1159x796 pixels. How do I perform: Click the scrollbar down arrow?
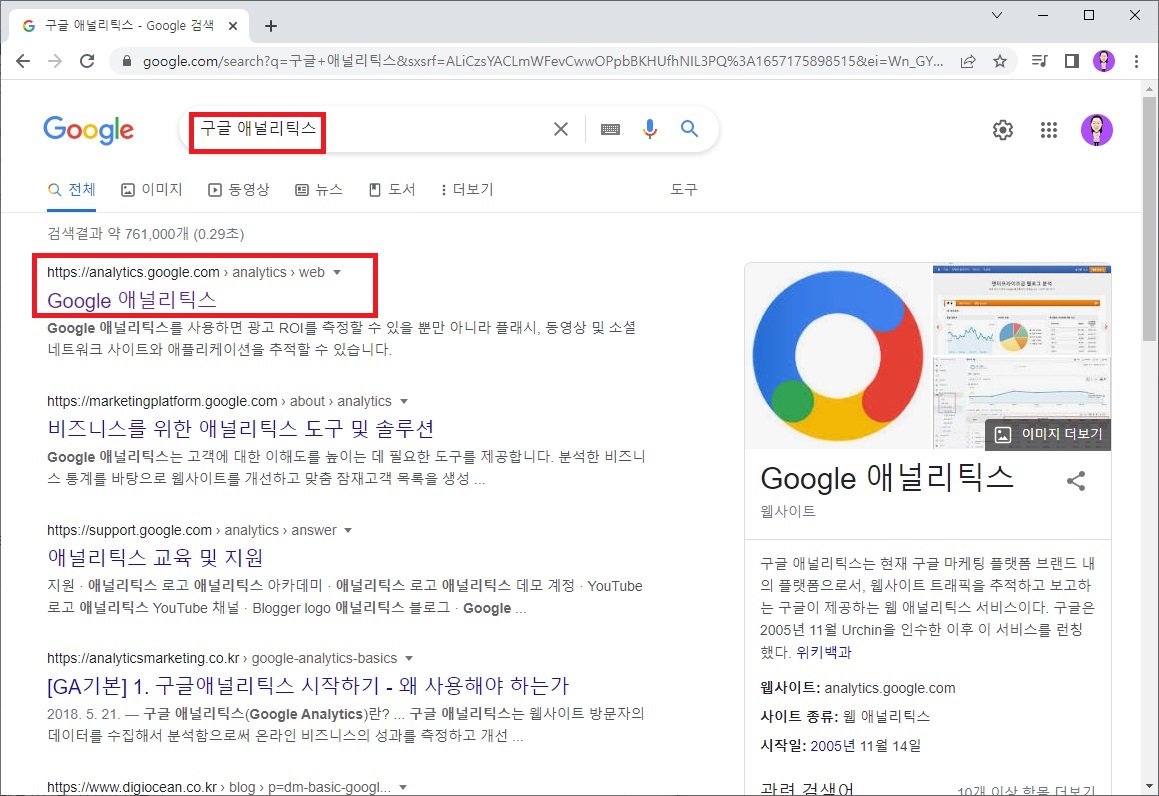[x=1149, y=786]
